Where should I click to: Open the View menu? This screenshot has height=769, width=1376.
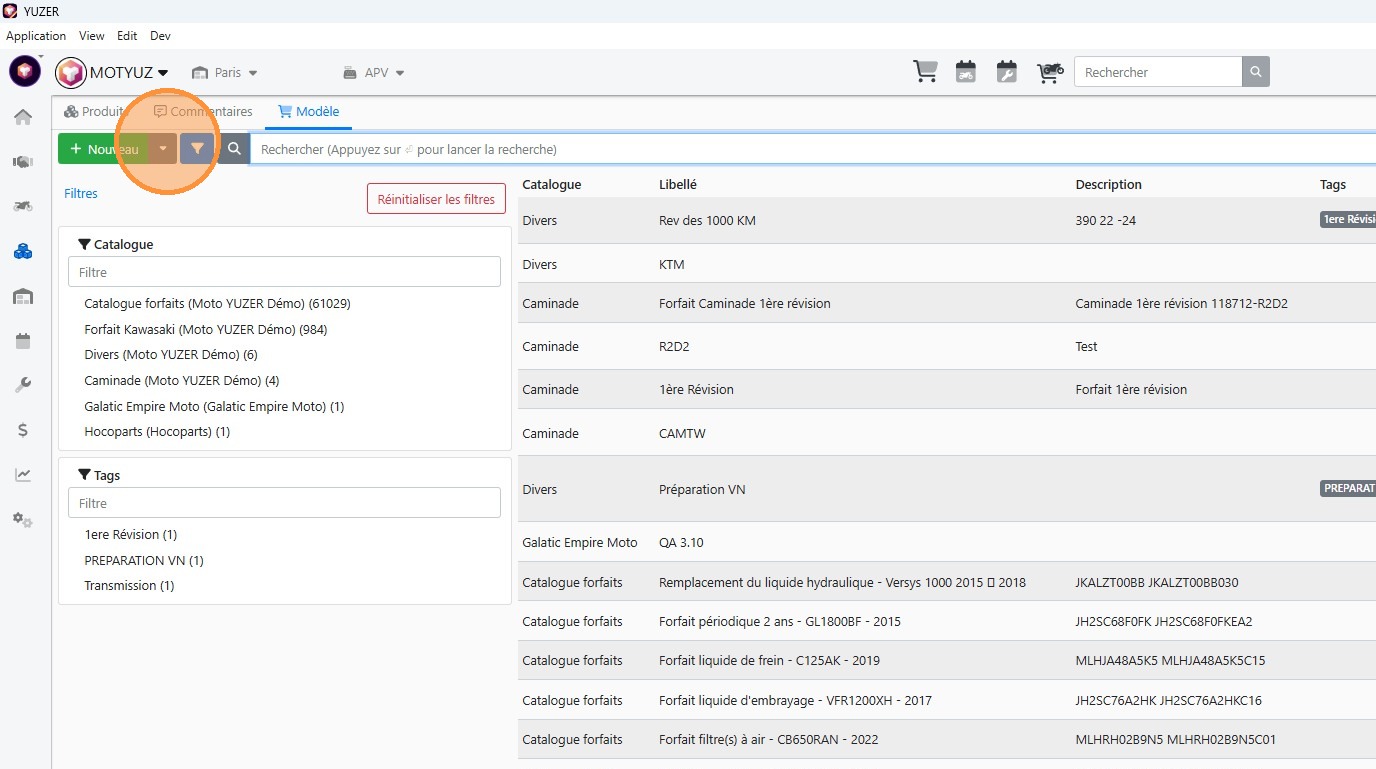pyautogui.click(x=92, y=36)
